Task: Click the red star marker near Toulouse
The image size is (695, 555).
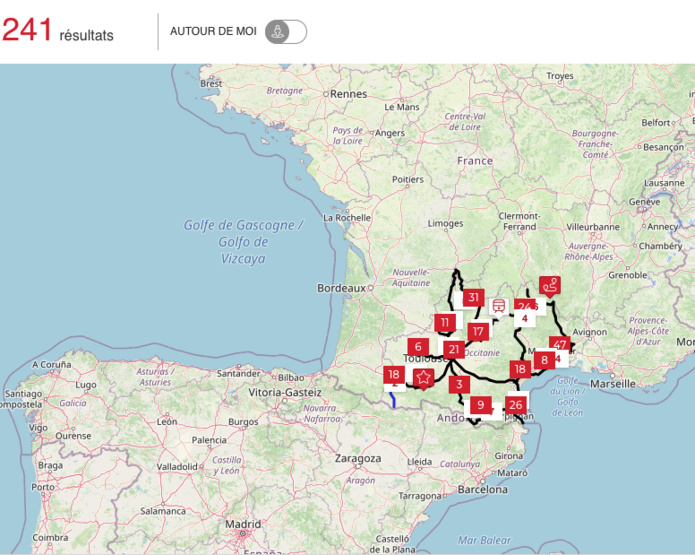Action: pyautogui.click(x=424, y=377)
